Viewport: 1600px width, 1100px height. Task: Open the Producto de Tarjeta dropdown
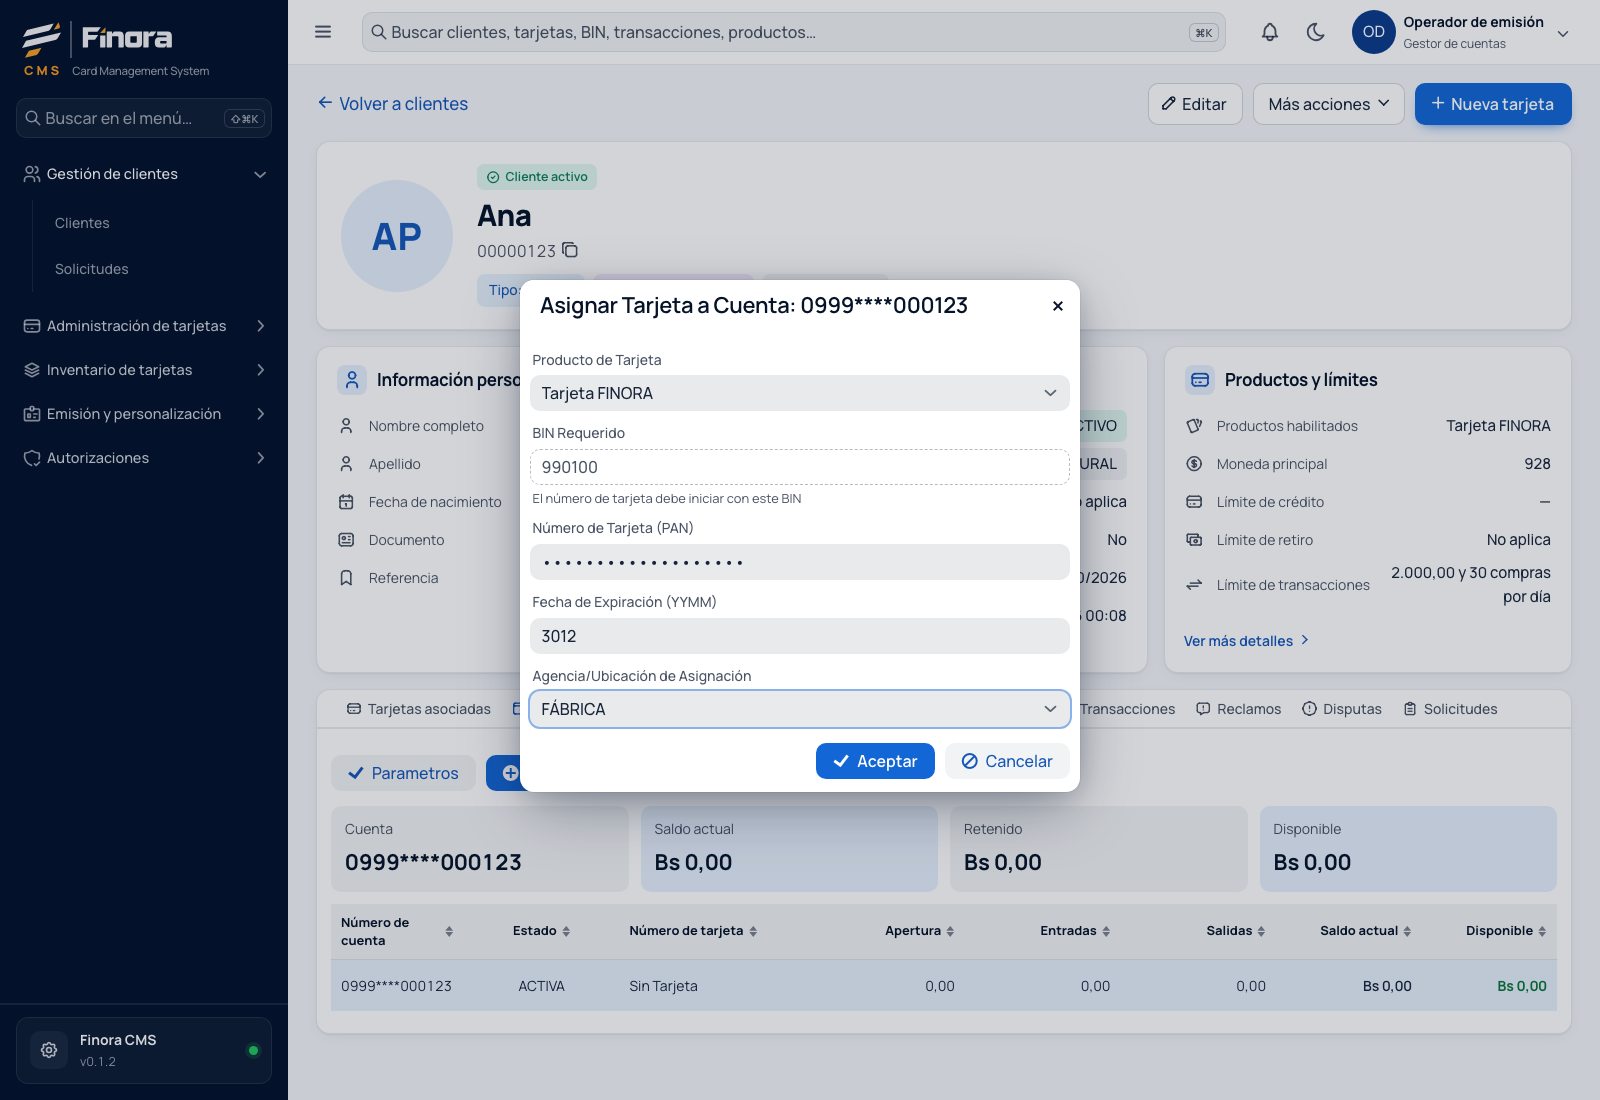click(800, 393)
